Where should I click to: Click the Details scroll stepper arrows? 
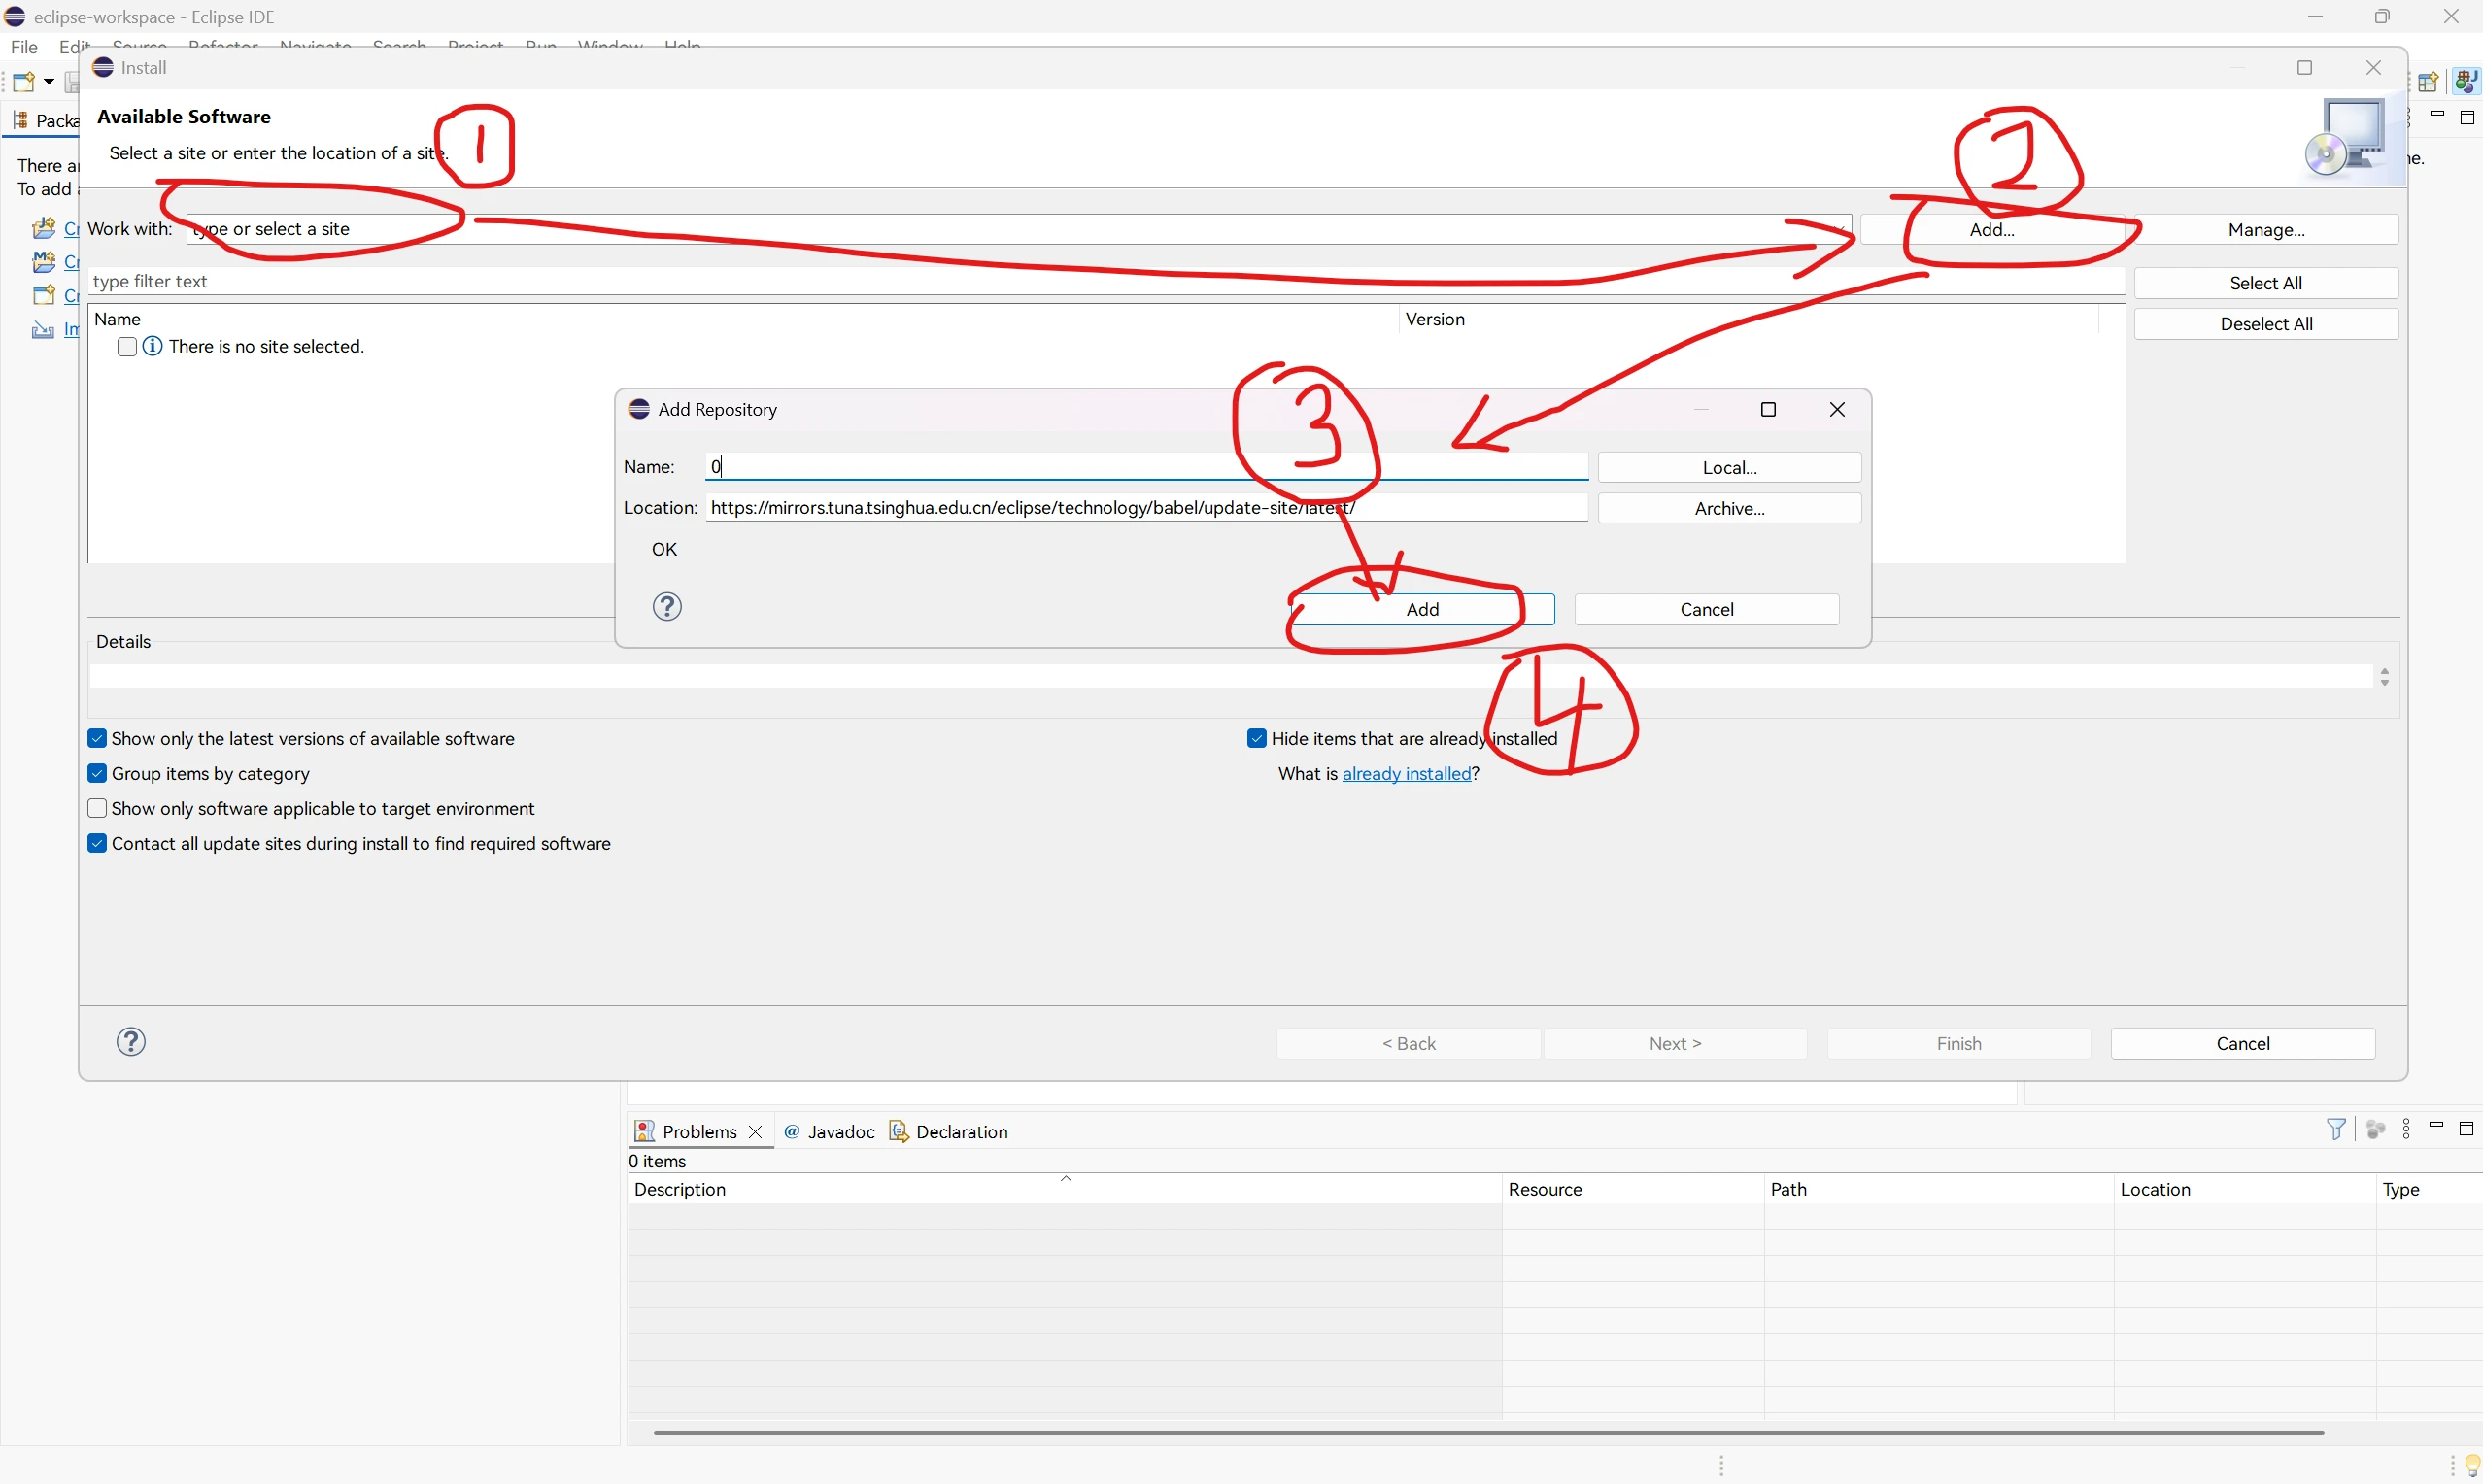2384,677
